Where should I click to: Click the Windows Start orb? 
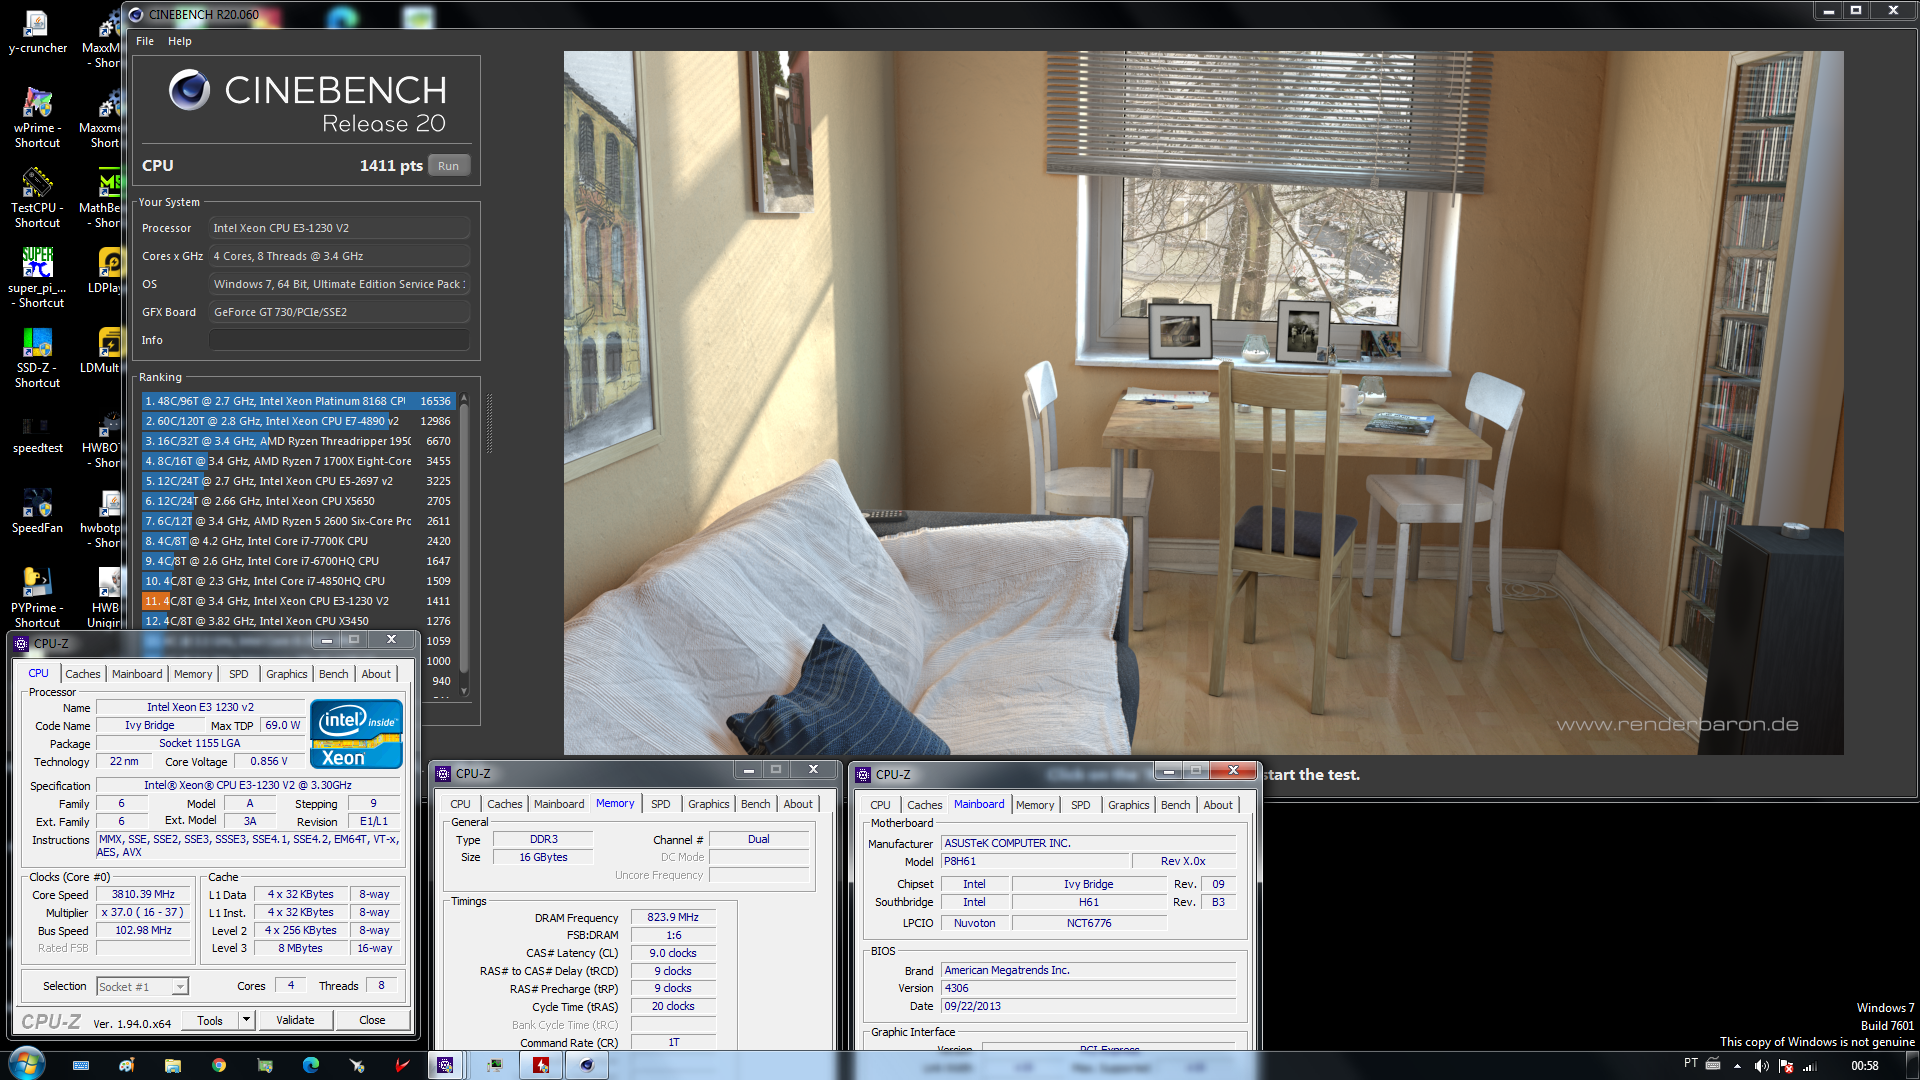[x=27, y=1064]
